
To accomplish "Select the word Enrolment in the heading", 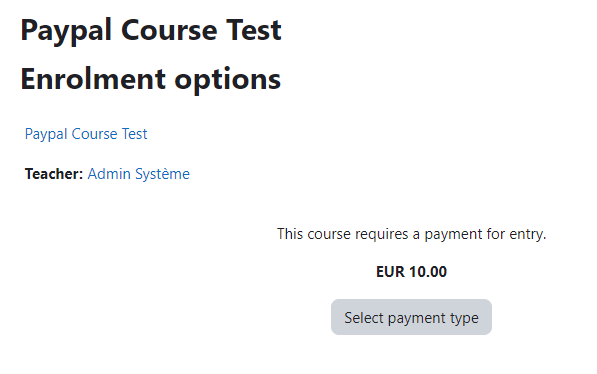I will click(93, 79).
